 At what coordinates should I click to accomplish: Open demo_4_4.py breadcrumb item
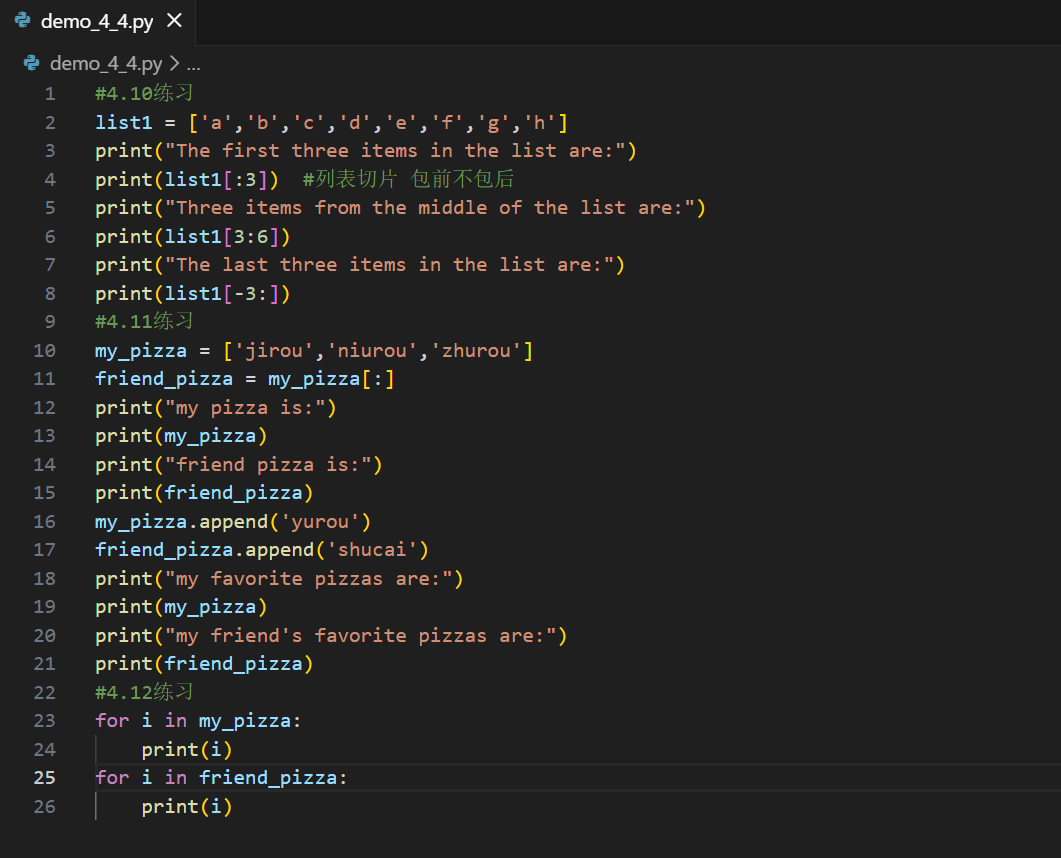point(106,64)
